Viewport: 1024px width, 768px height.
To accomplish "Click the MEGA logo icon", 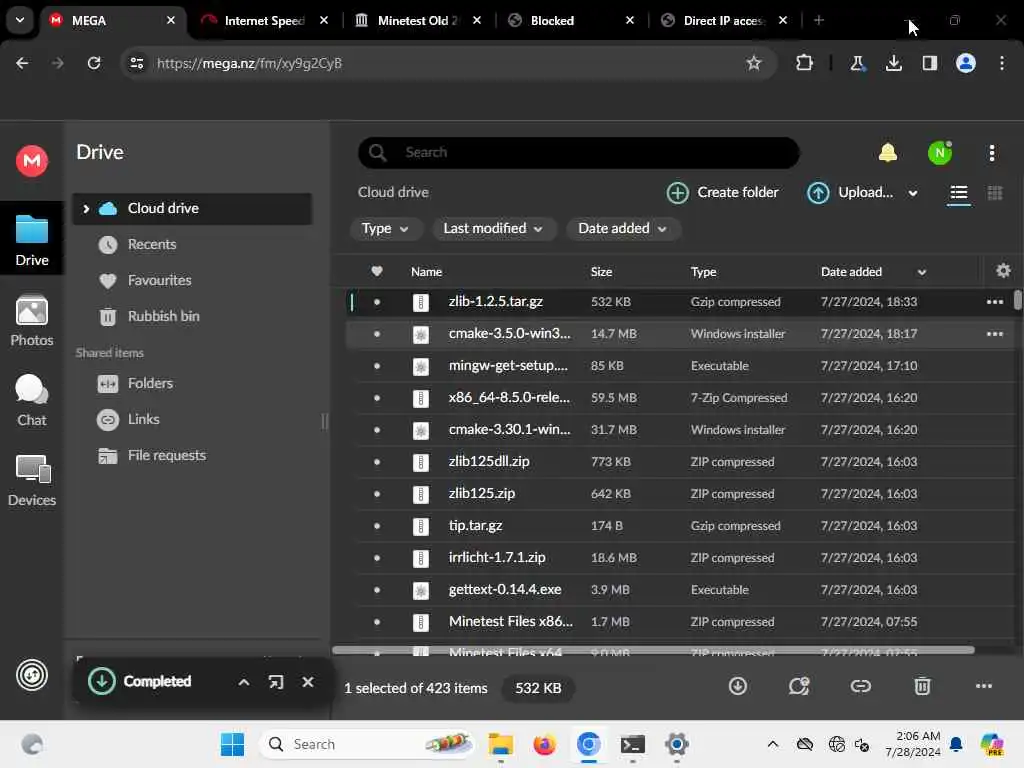I will pyautogui.click(x=31, y=160).
